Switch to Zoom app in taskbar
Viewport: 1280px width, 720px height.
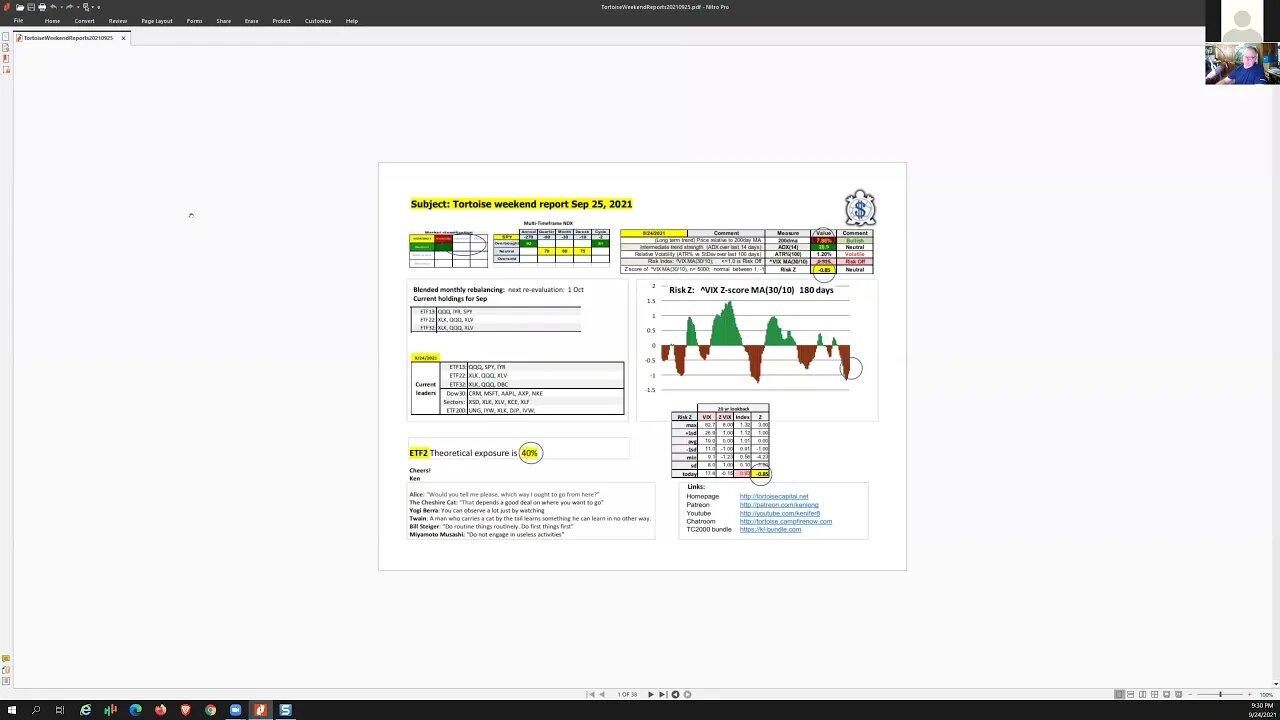235,710
